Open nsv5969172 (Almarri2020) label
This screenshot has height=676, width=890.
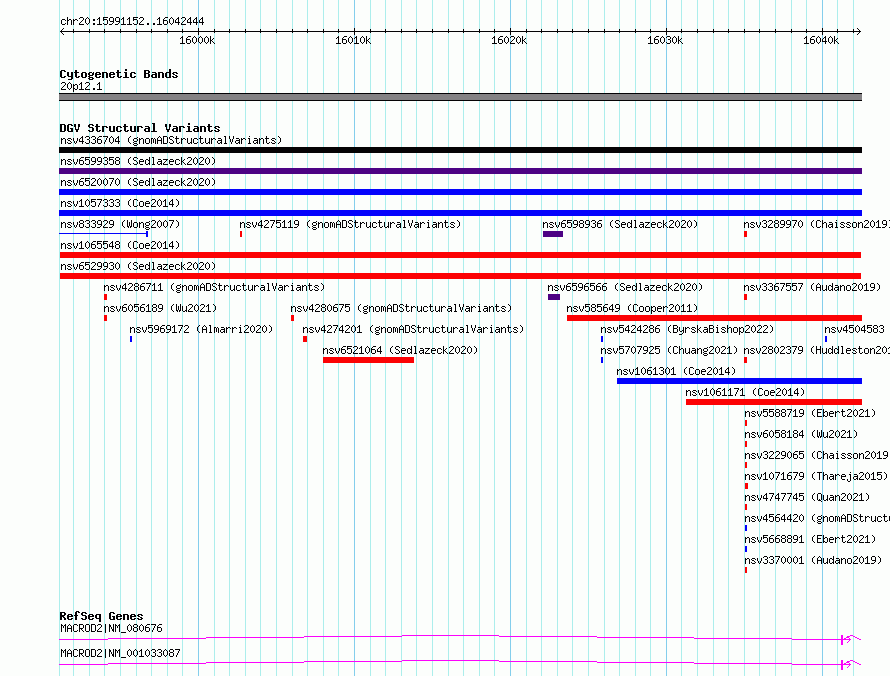[201, 329]
